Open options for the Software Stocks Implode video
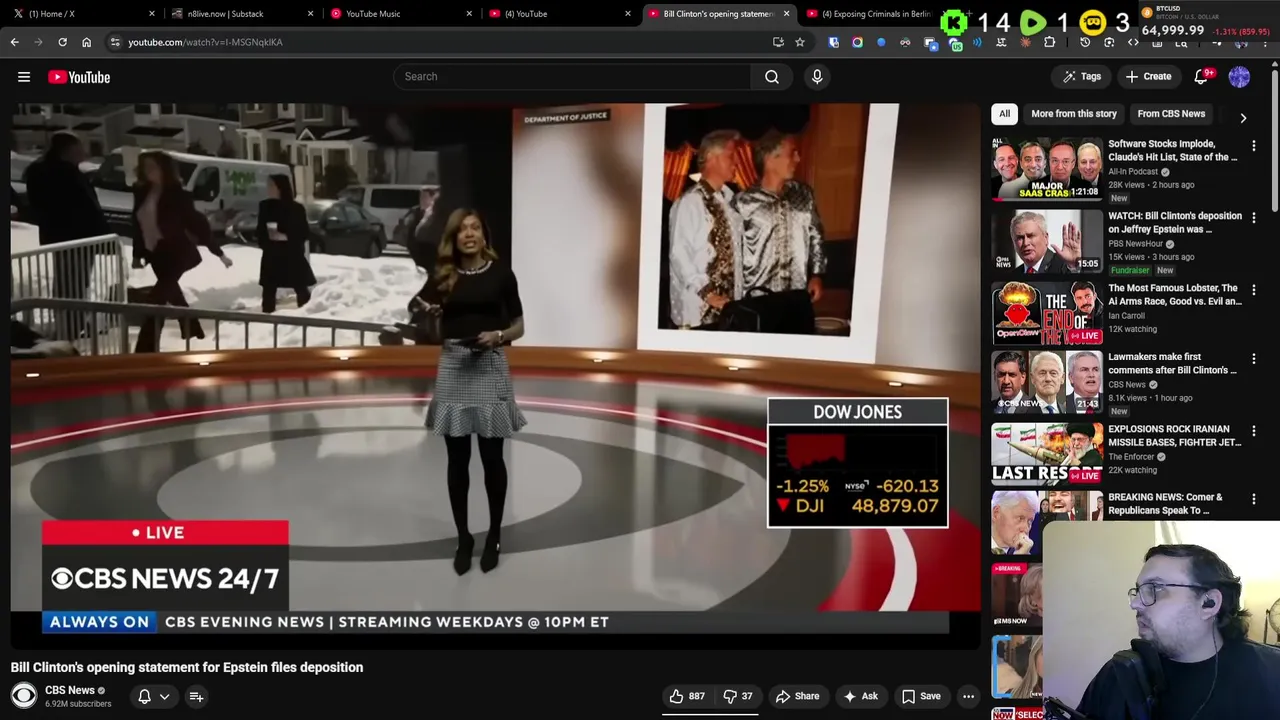 pyautogui.click(x=1254, y=146)
